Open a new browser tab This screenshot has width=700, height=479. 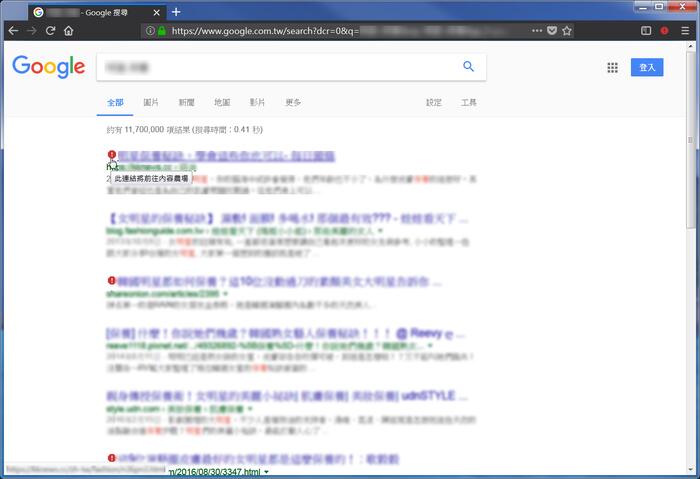[176, 11]
